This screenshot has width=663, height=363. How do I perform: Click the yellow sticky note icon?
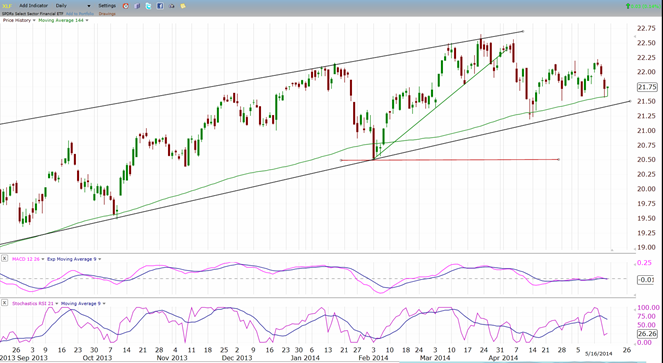tap(183, 6)
